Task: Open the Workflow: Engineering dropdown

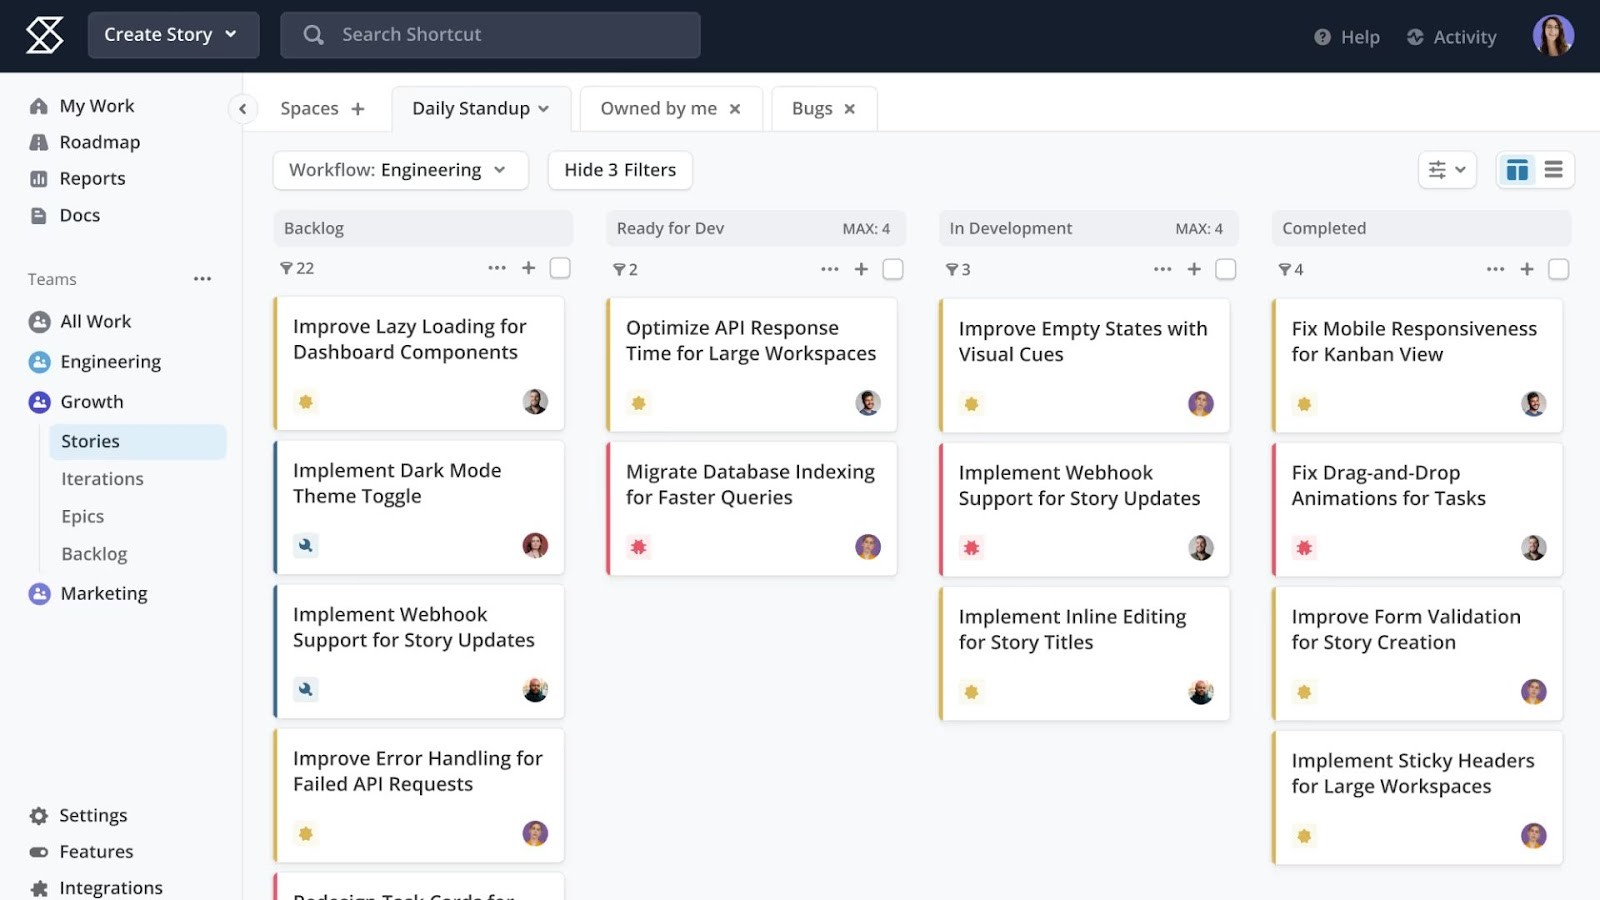Action: point(399,169)
